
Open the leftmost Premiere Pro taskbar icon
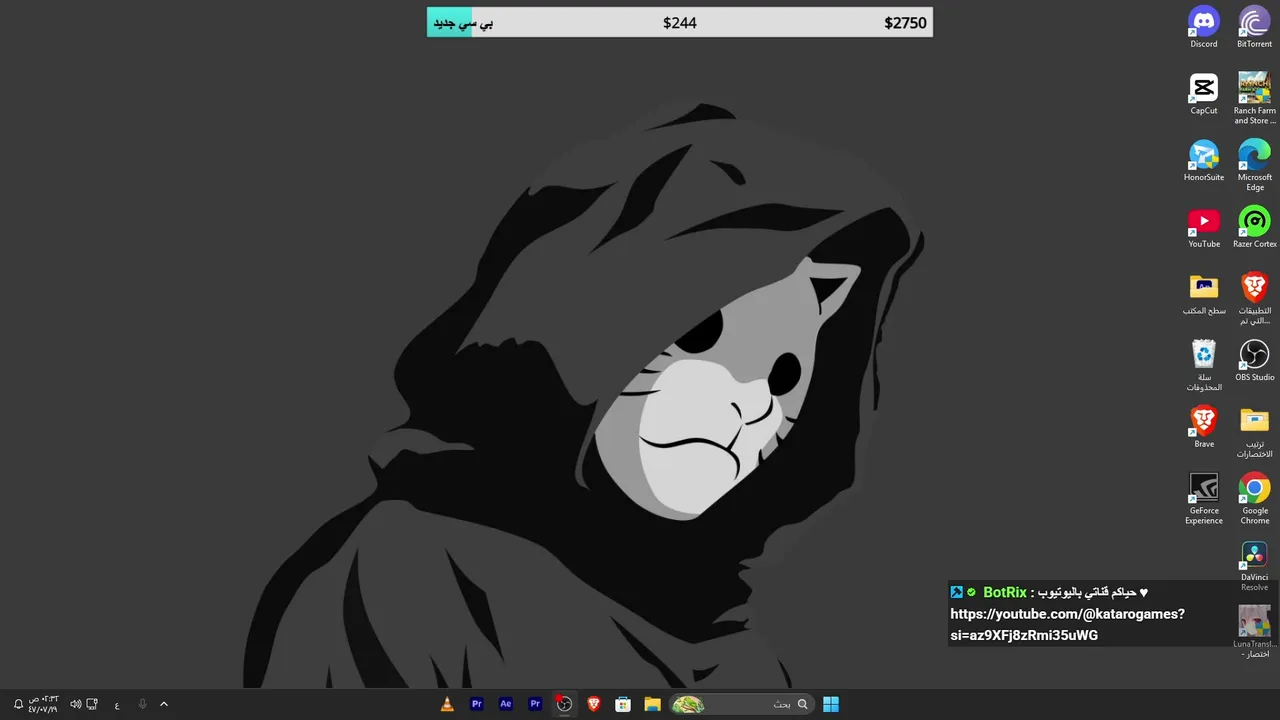pyautogui.click(x=477, y=704)
